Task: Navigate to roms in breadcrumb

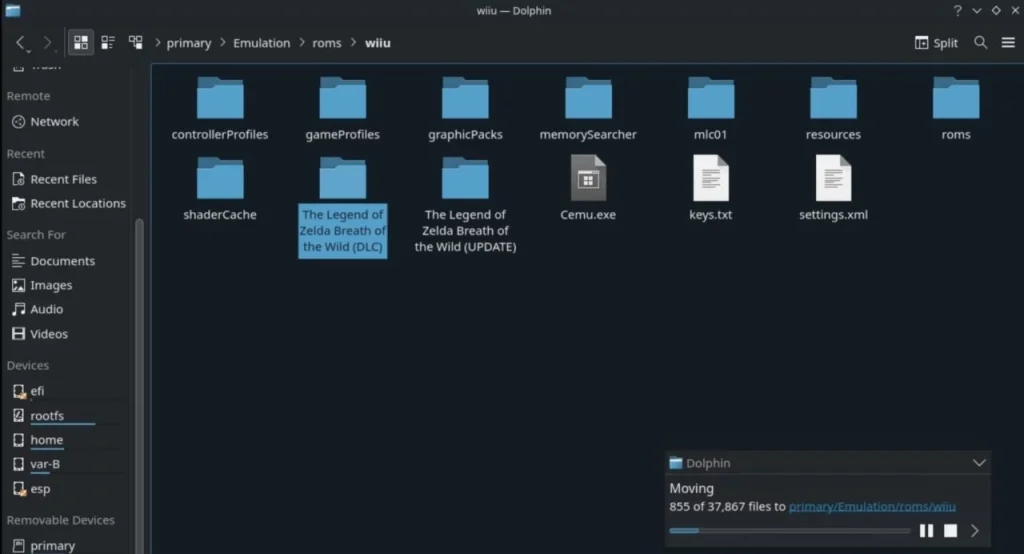Action: pos(327,43)
